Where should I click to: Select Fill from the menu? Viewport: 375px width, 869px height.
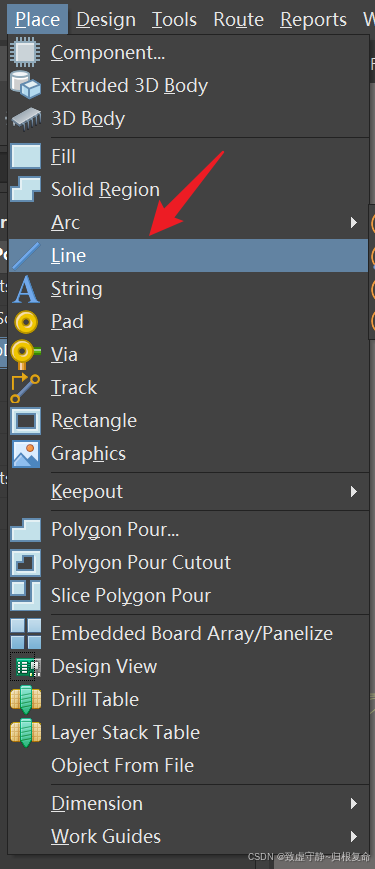click(x=188, y=157)
